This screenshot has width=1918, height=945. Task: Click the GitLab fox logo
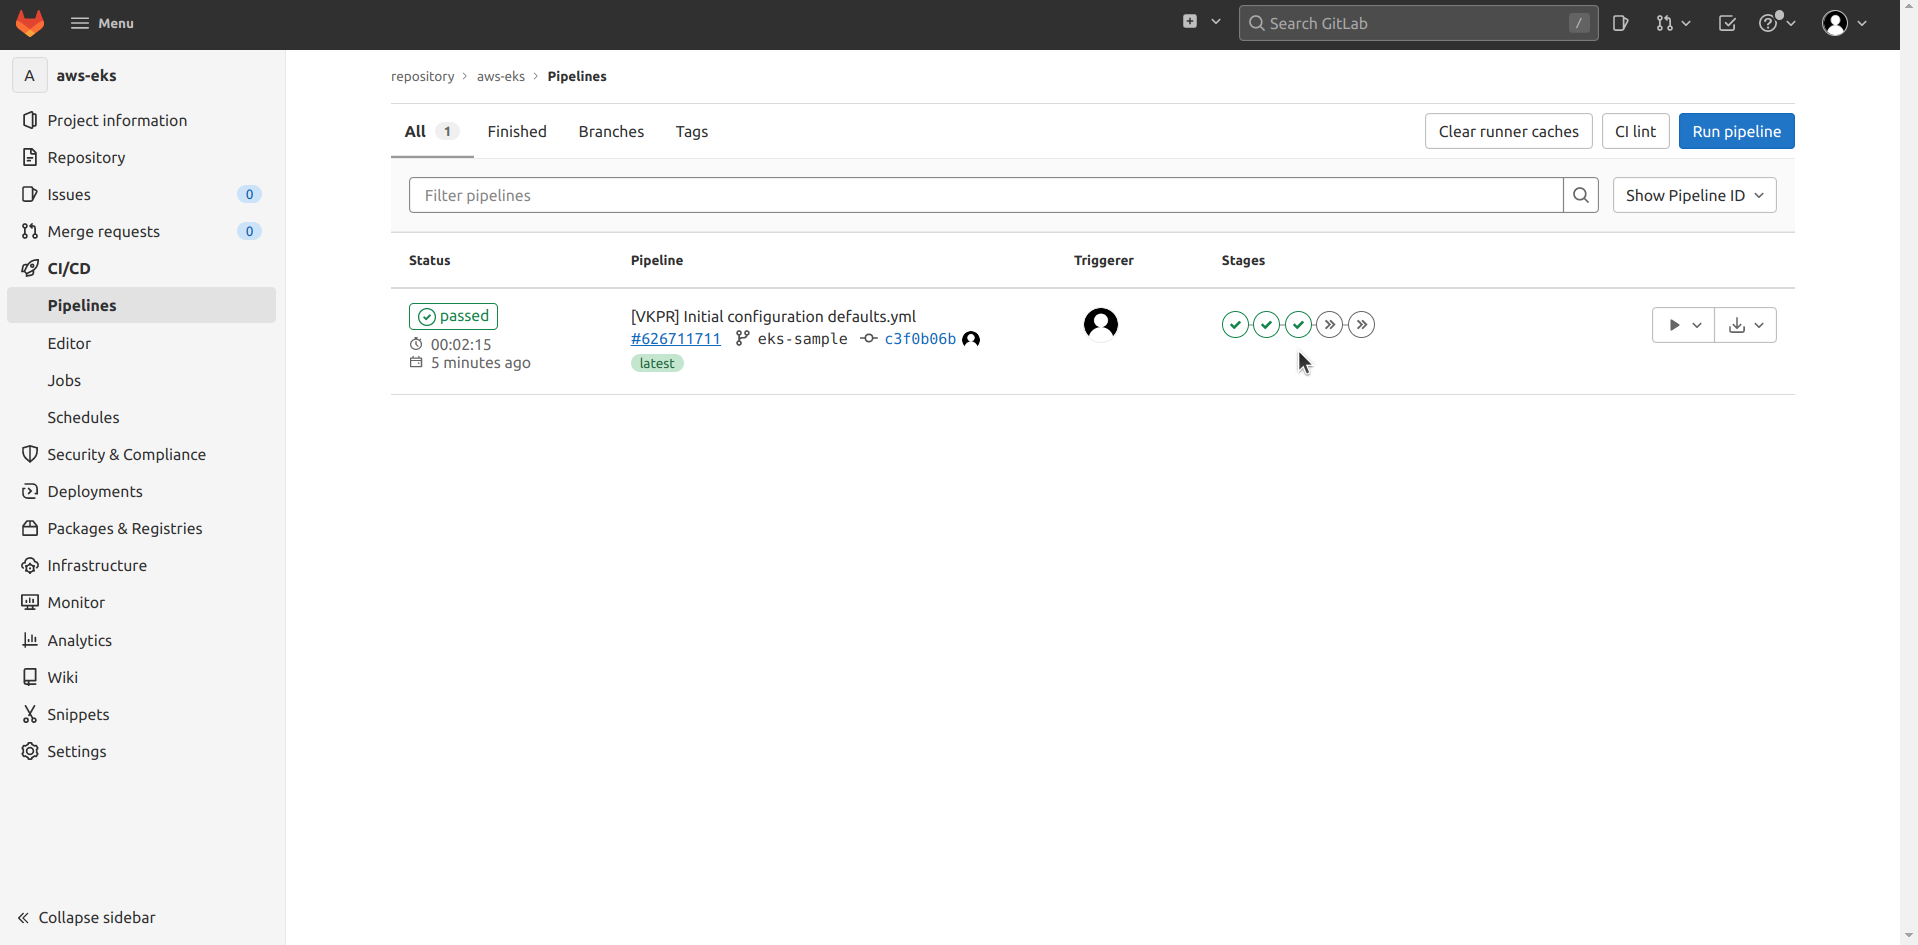tap(30, 23)
